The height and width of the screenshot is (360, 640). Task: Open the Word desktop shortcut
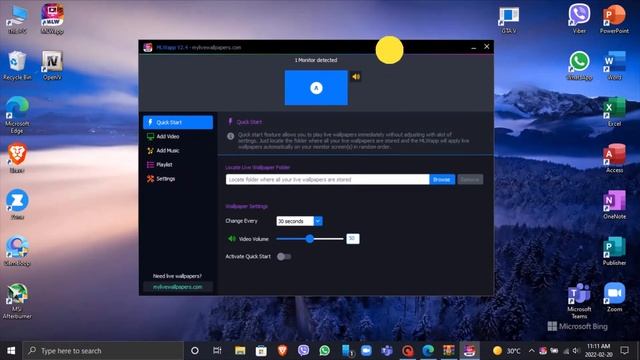tap(614, 65)
